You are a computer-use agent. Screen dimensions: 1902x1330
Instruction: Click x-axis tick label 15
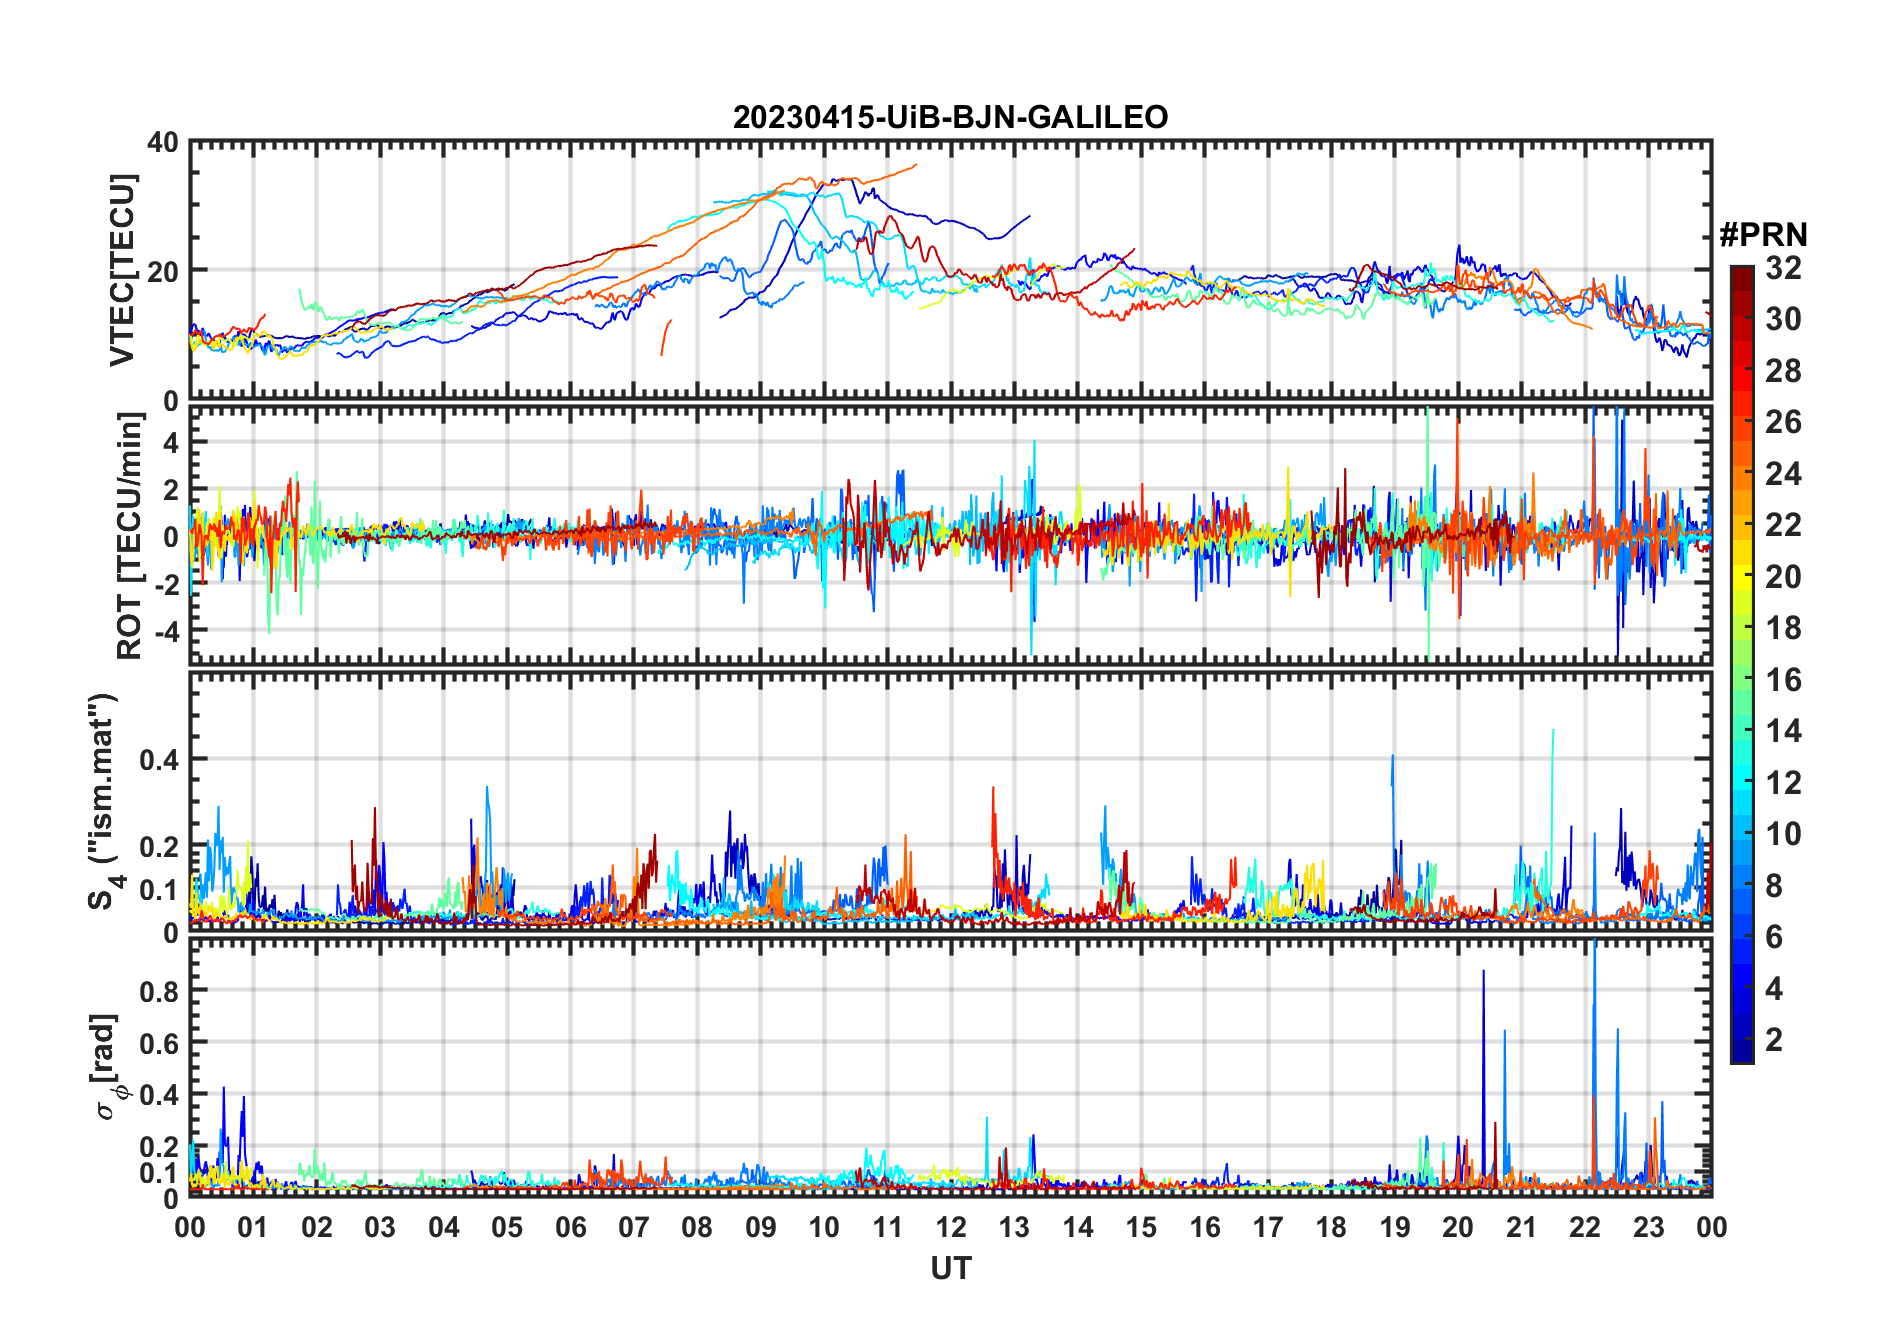click(x=1141, y=1228)
